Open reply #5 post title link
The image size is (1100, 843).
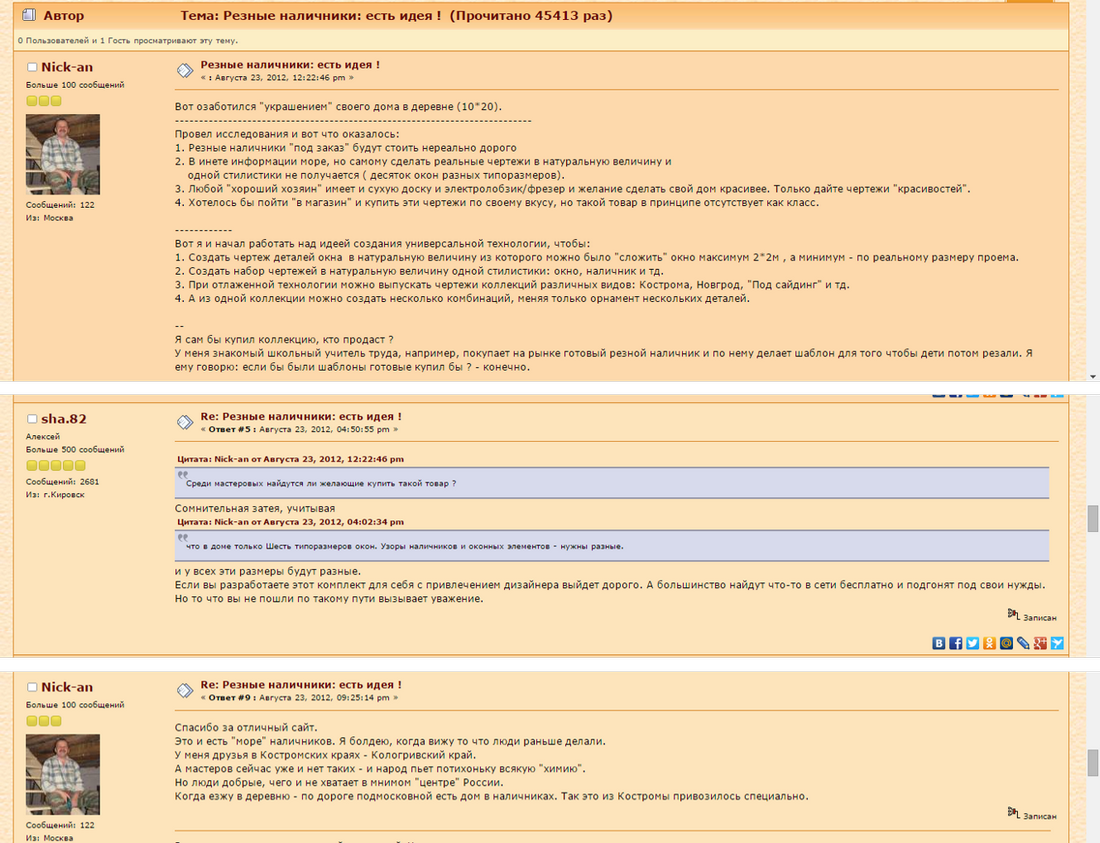[x=301, y=416]
